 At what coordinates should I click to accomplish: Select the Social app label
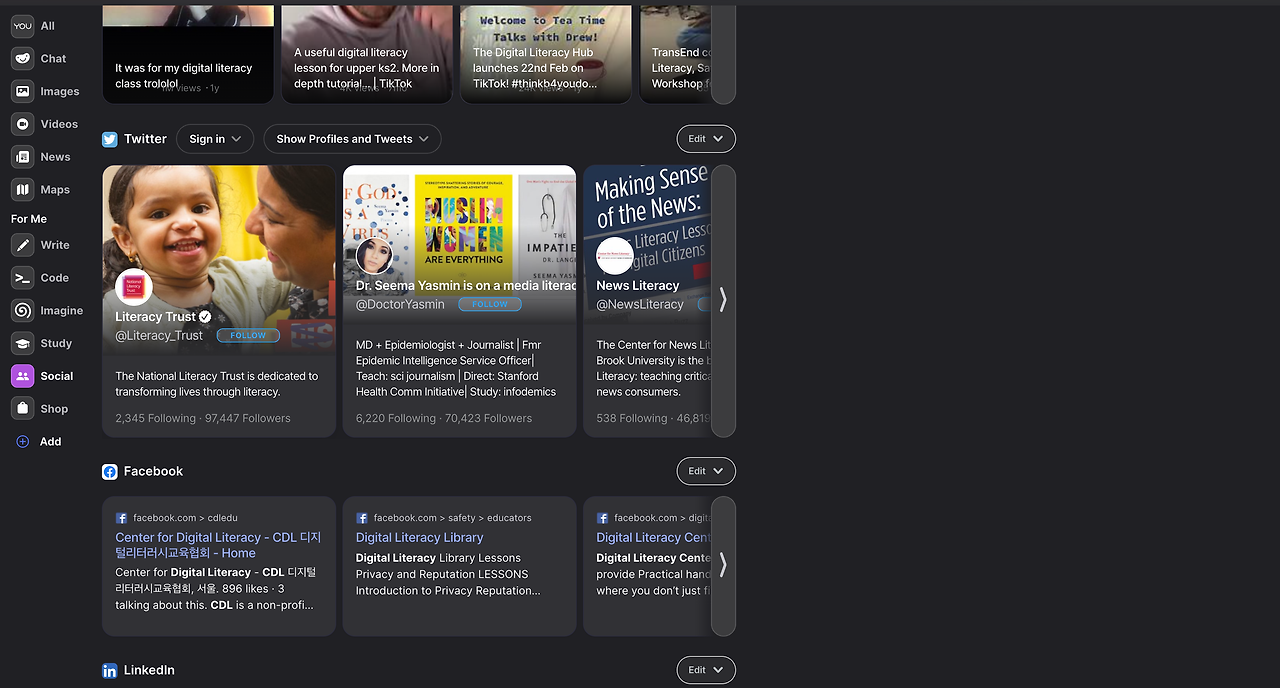[57, 376]
